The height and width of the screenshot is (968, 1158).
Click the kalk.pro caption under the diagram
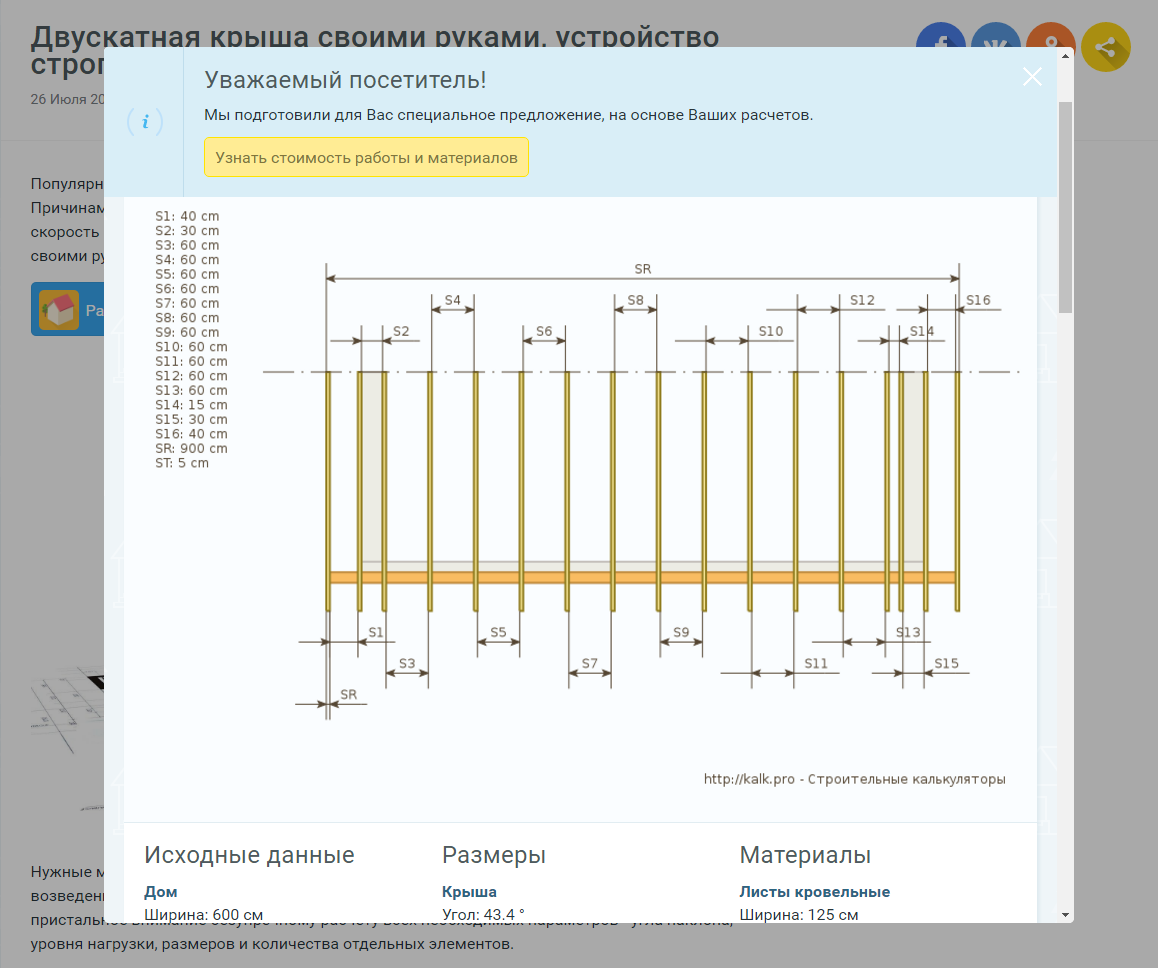point(854,779)
